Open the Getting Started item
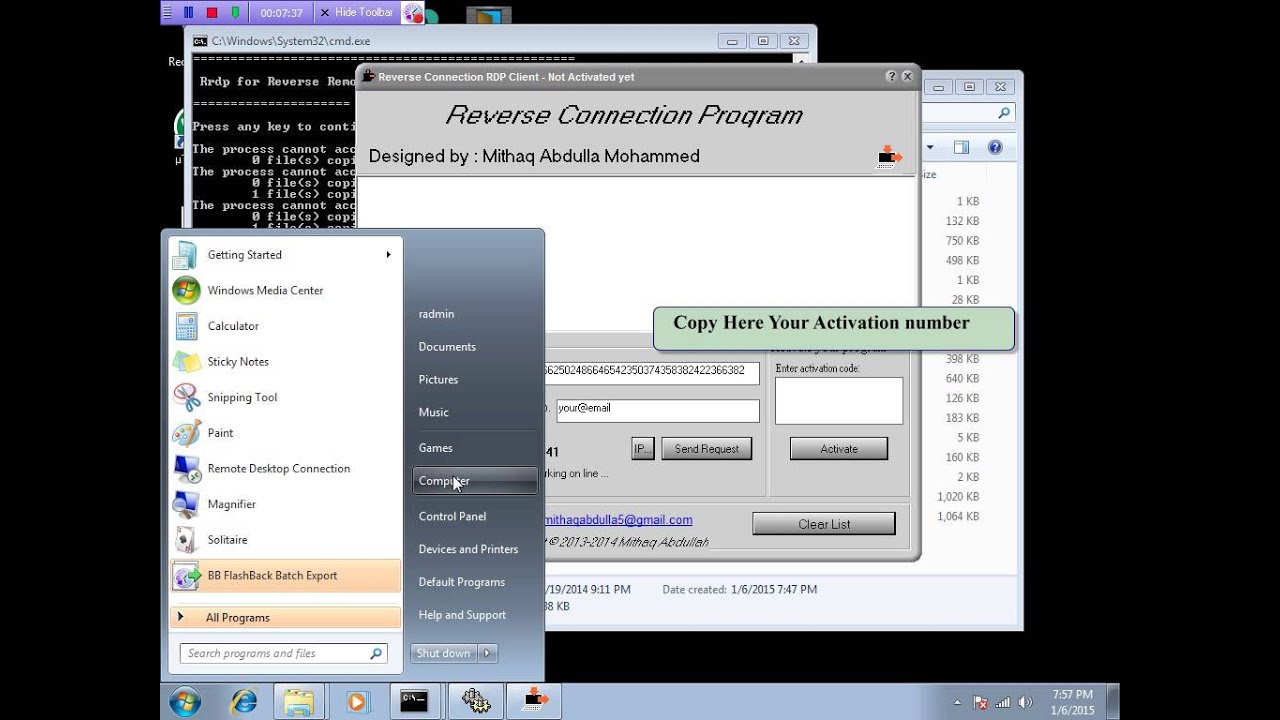 pyautogui.click(x=285, y=255)
